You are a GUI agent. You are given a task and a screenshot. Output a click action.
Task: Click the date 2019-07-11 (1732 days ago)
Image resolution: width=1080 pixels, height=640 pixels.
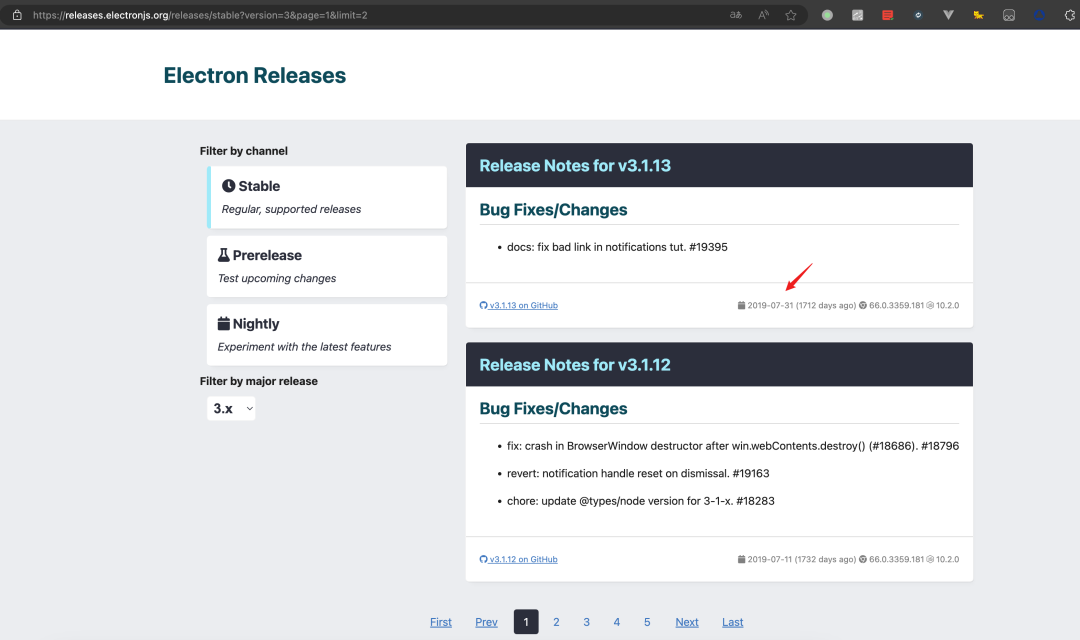tap(802, 559)
